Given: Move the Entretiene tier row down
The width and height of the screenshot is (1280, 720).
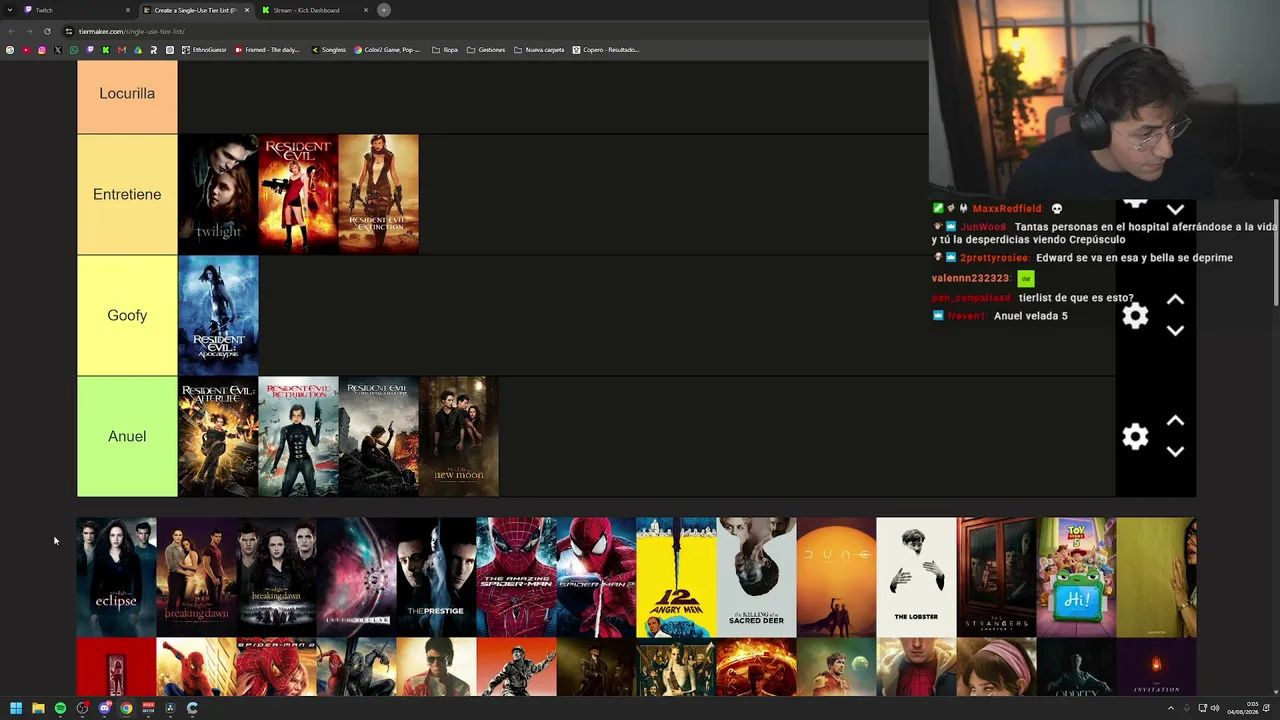Looking at the screenshot, I should (1175, 210).
